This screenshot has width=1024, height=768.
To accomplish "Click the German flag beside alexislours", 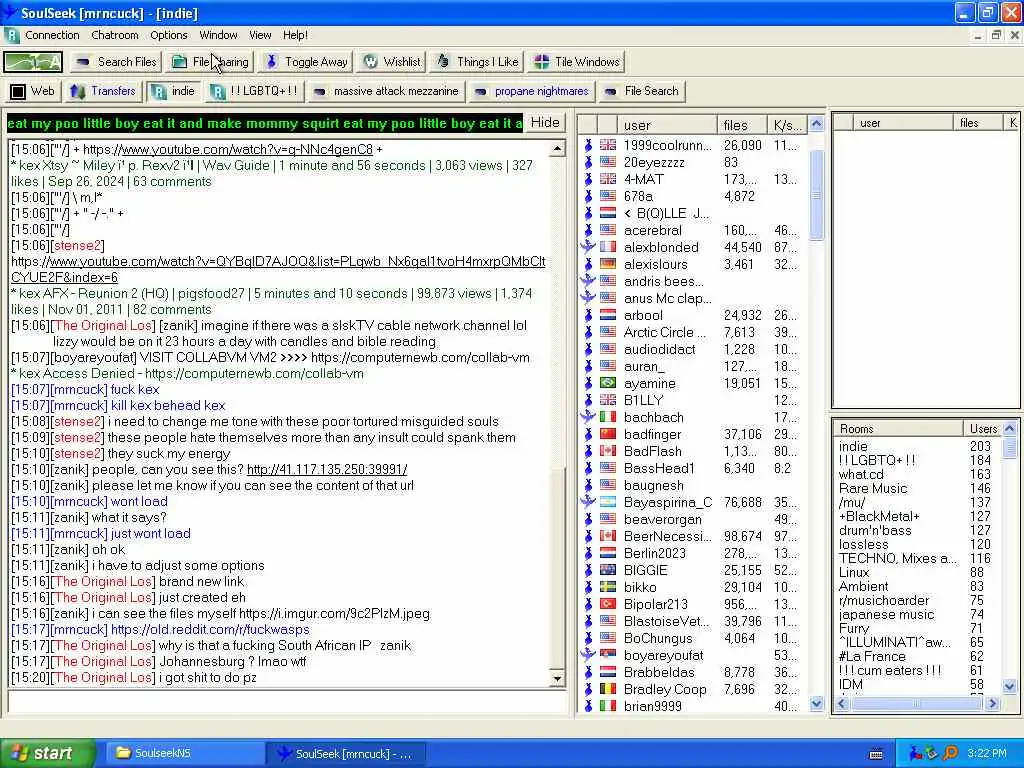I will pyautogui.click(x=608, y=264).
